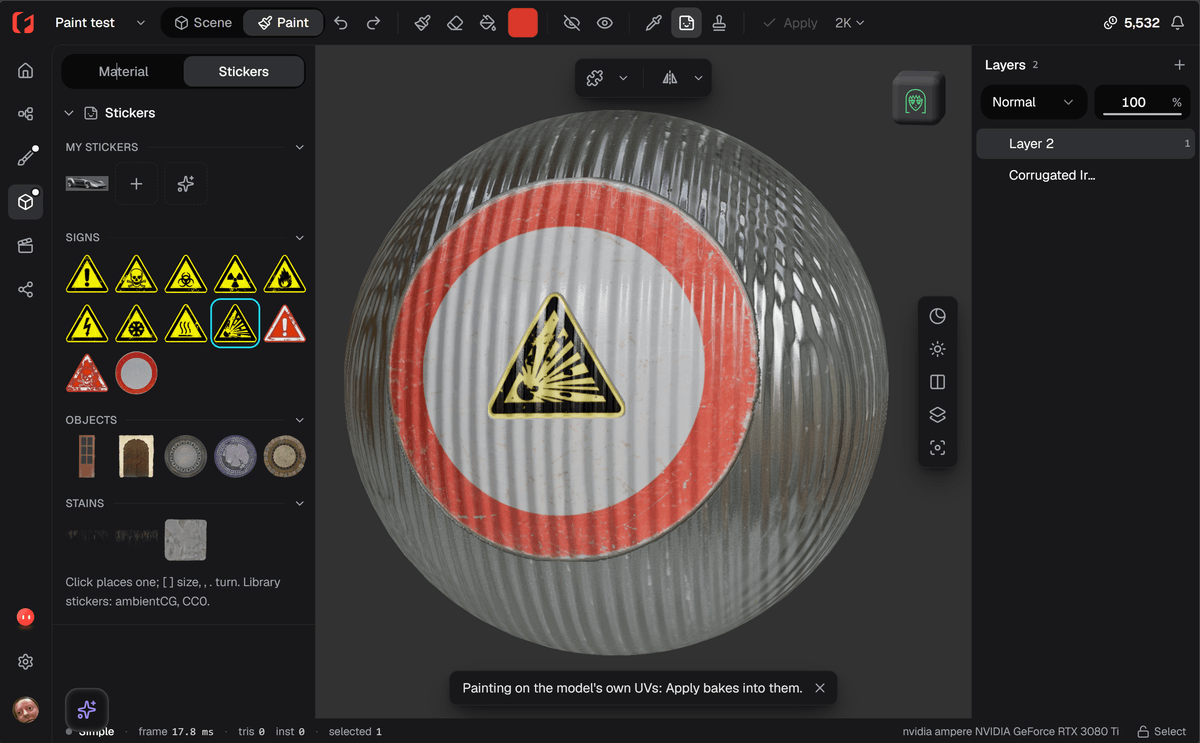Switch to Scene mode
This screenshot has height=743, width=1200.
click(x=203, y=22)
